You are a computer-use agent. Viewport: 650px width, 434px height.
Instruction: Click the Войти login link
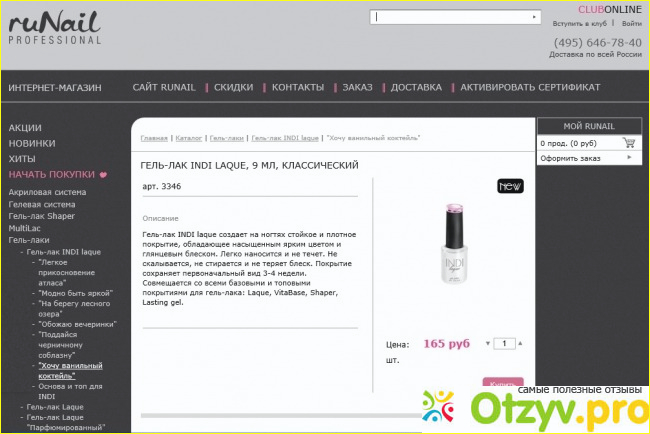coord(631,24)
